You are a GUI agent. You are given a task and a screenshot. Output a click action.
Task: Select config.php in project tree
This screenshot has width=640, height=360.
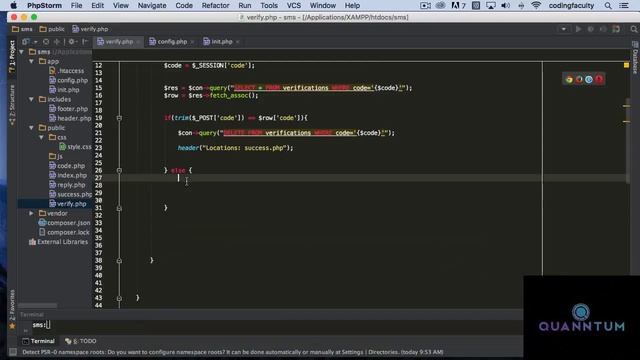click(69, 80)
